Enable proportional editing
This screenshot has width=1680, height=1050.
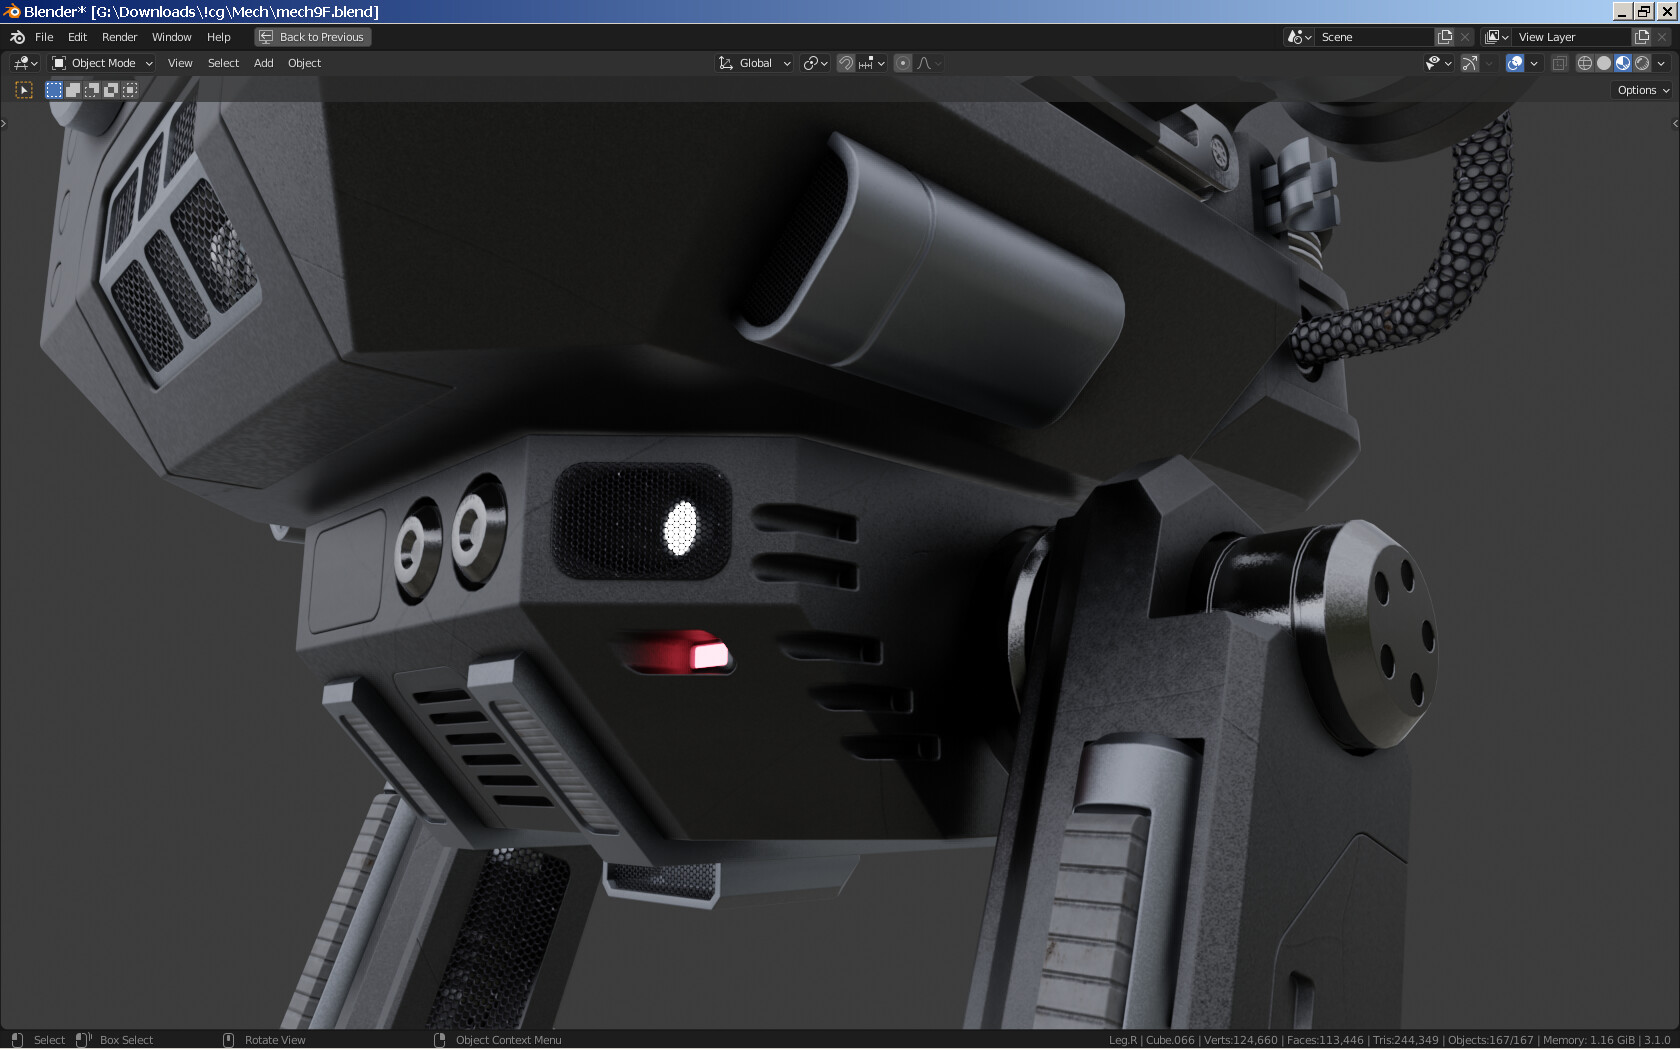point(902,63)
